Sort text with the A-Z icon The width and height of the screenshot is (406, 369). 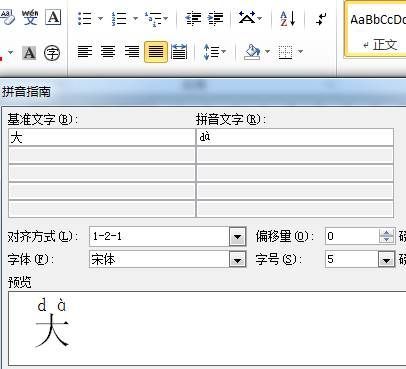(287, 19)
